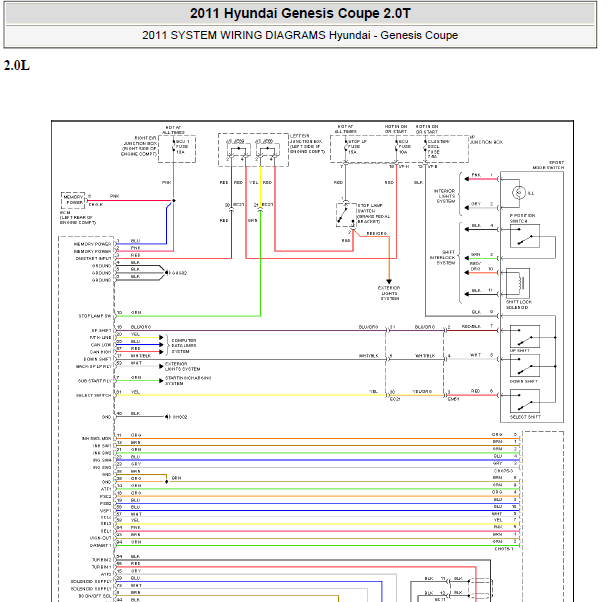Click the 'MEMORY POWER' label at pin 1 BLU
This screenshot has width=608, height=602.
(x=92, y=244)
